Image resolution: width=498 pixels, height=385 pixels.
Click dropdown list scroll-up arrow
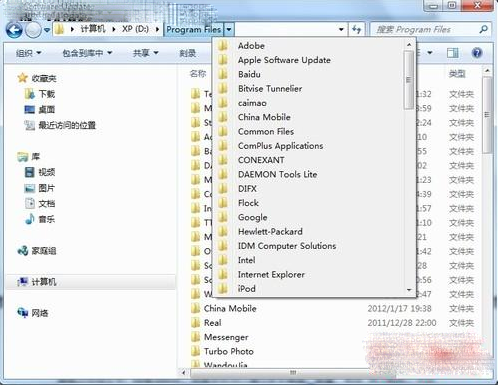(409, 44)
